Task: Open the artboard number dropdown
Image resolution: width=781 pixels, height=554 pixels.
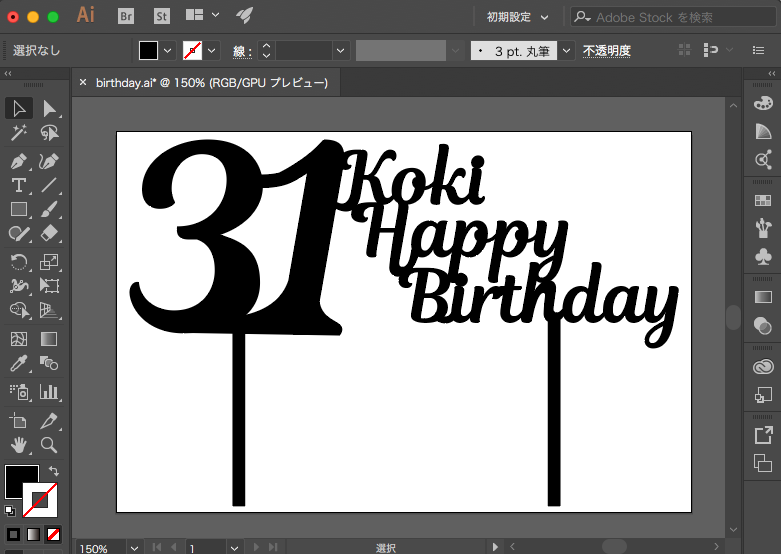Action: click(234, 548)
